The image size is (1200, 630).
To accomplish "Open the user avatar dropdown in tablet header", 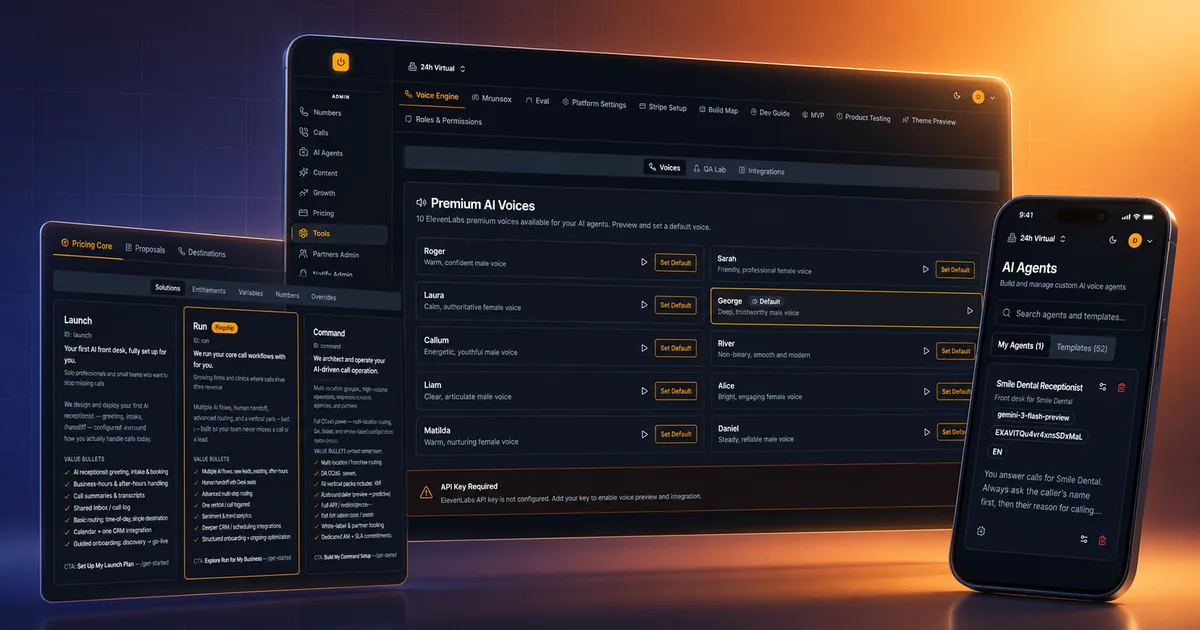I will [x=984, y=97].
